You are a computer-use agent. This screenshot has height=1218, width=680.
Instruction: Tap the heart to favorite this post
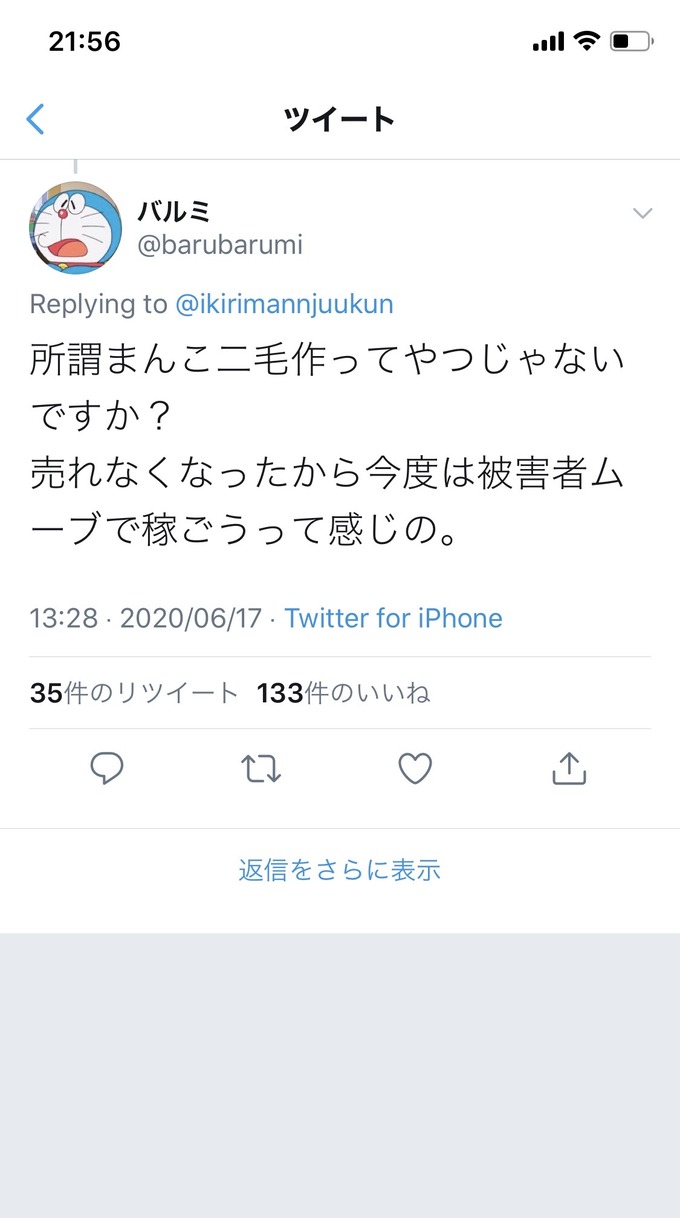tap(414, 768)
